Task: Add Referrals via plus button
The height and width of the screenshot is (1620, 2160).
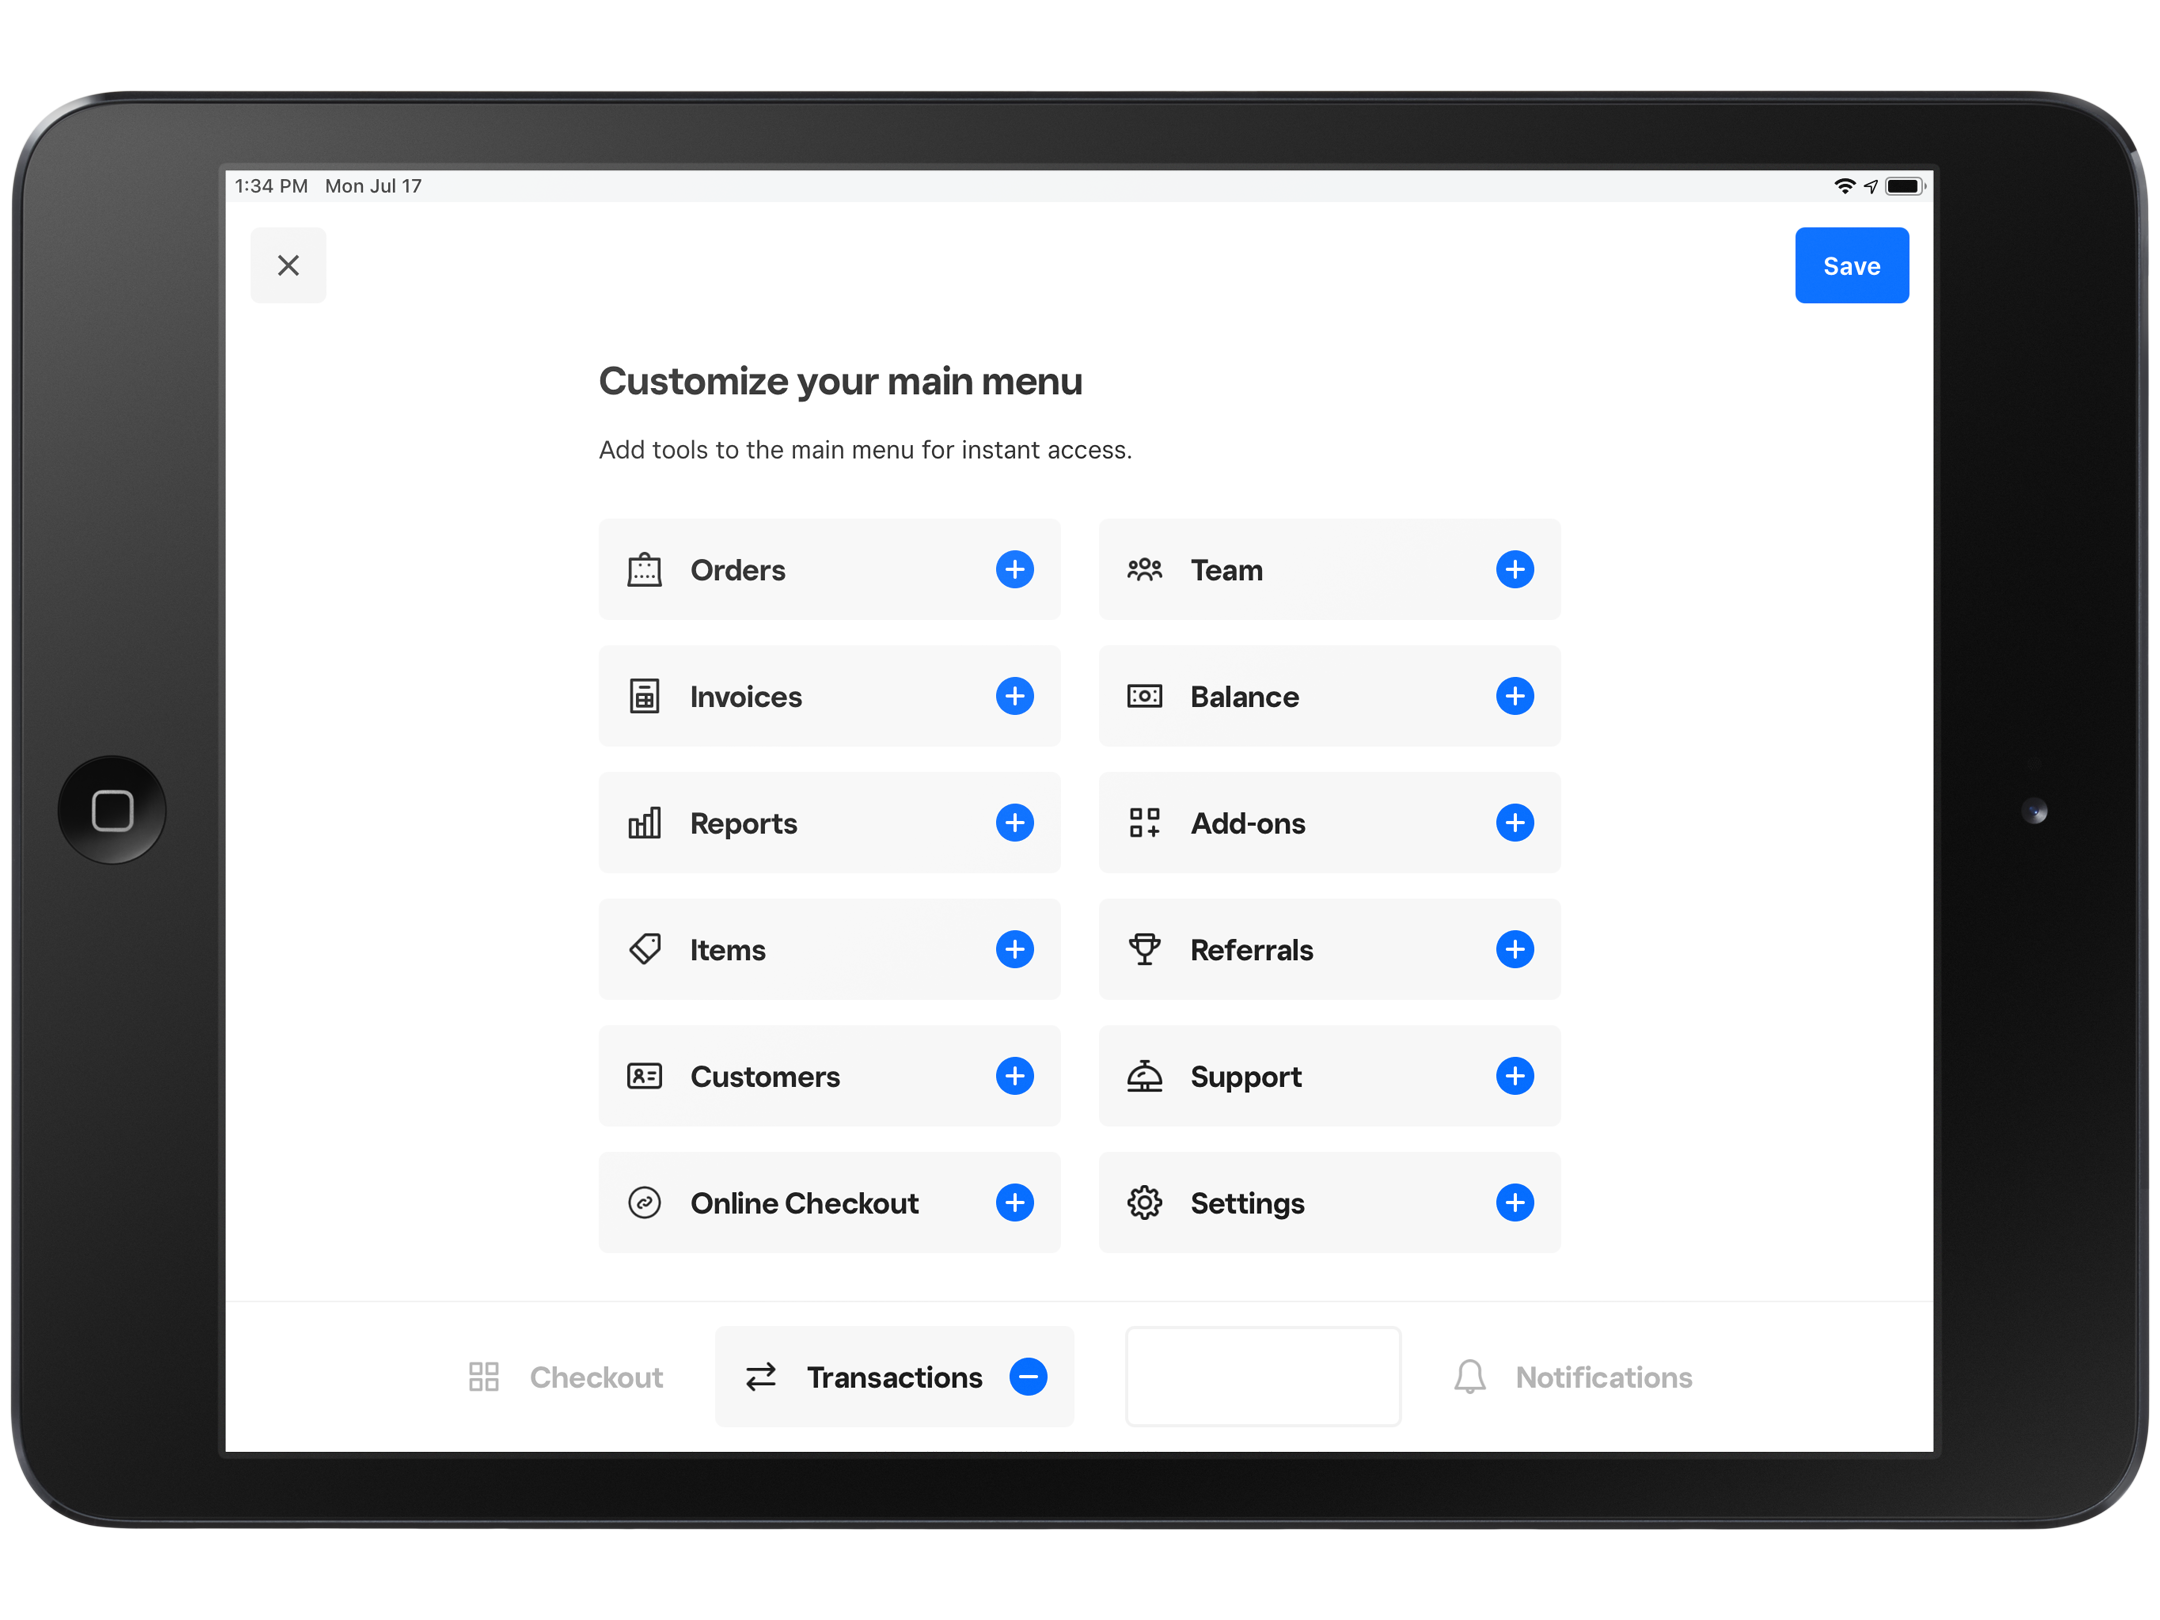Action: 1514,949
